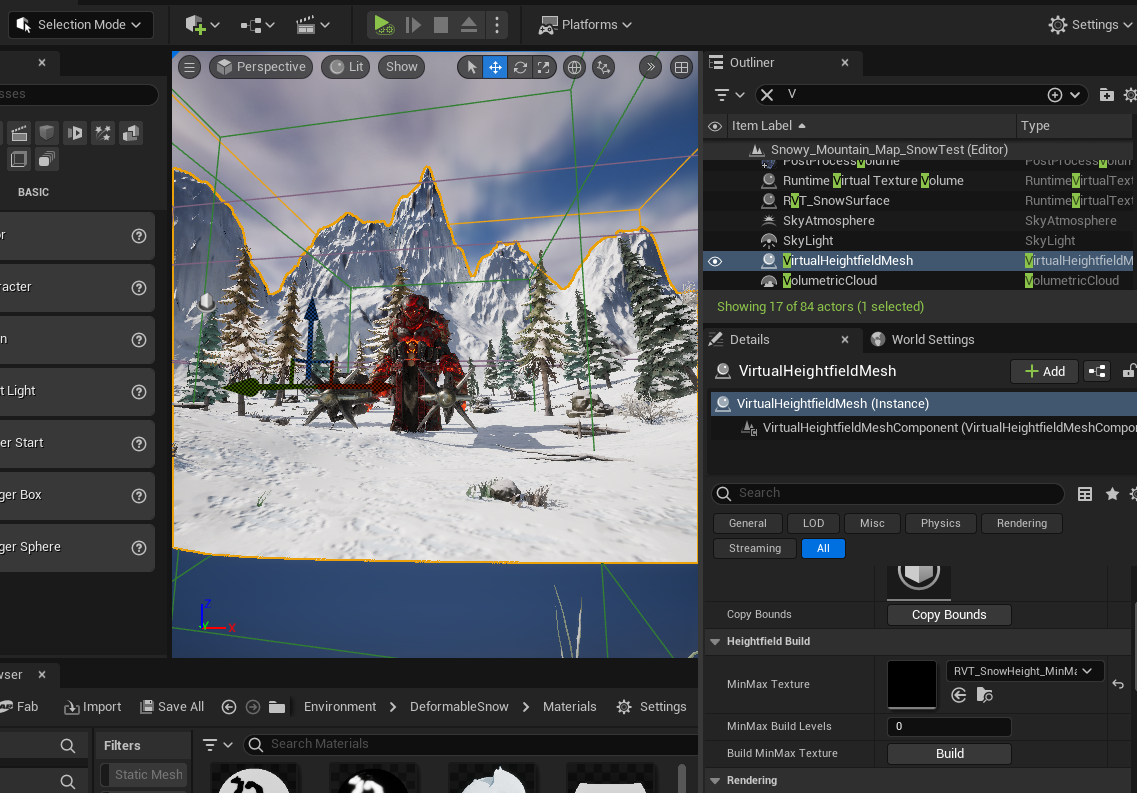The height and width of the screenshot is (793, 1137).
Task: Click the Add component button
Action: [x=1044, y=371]
